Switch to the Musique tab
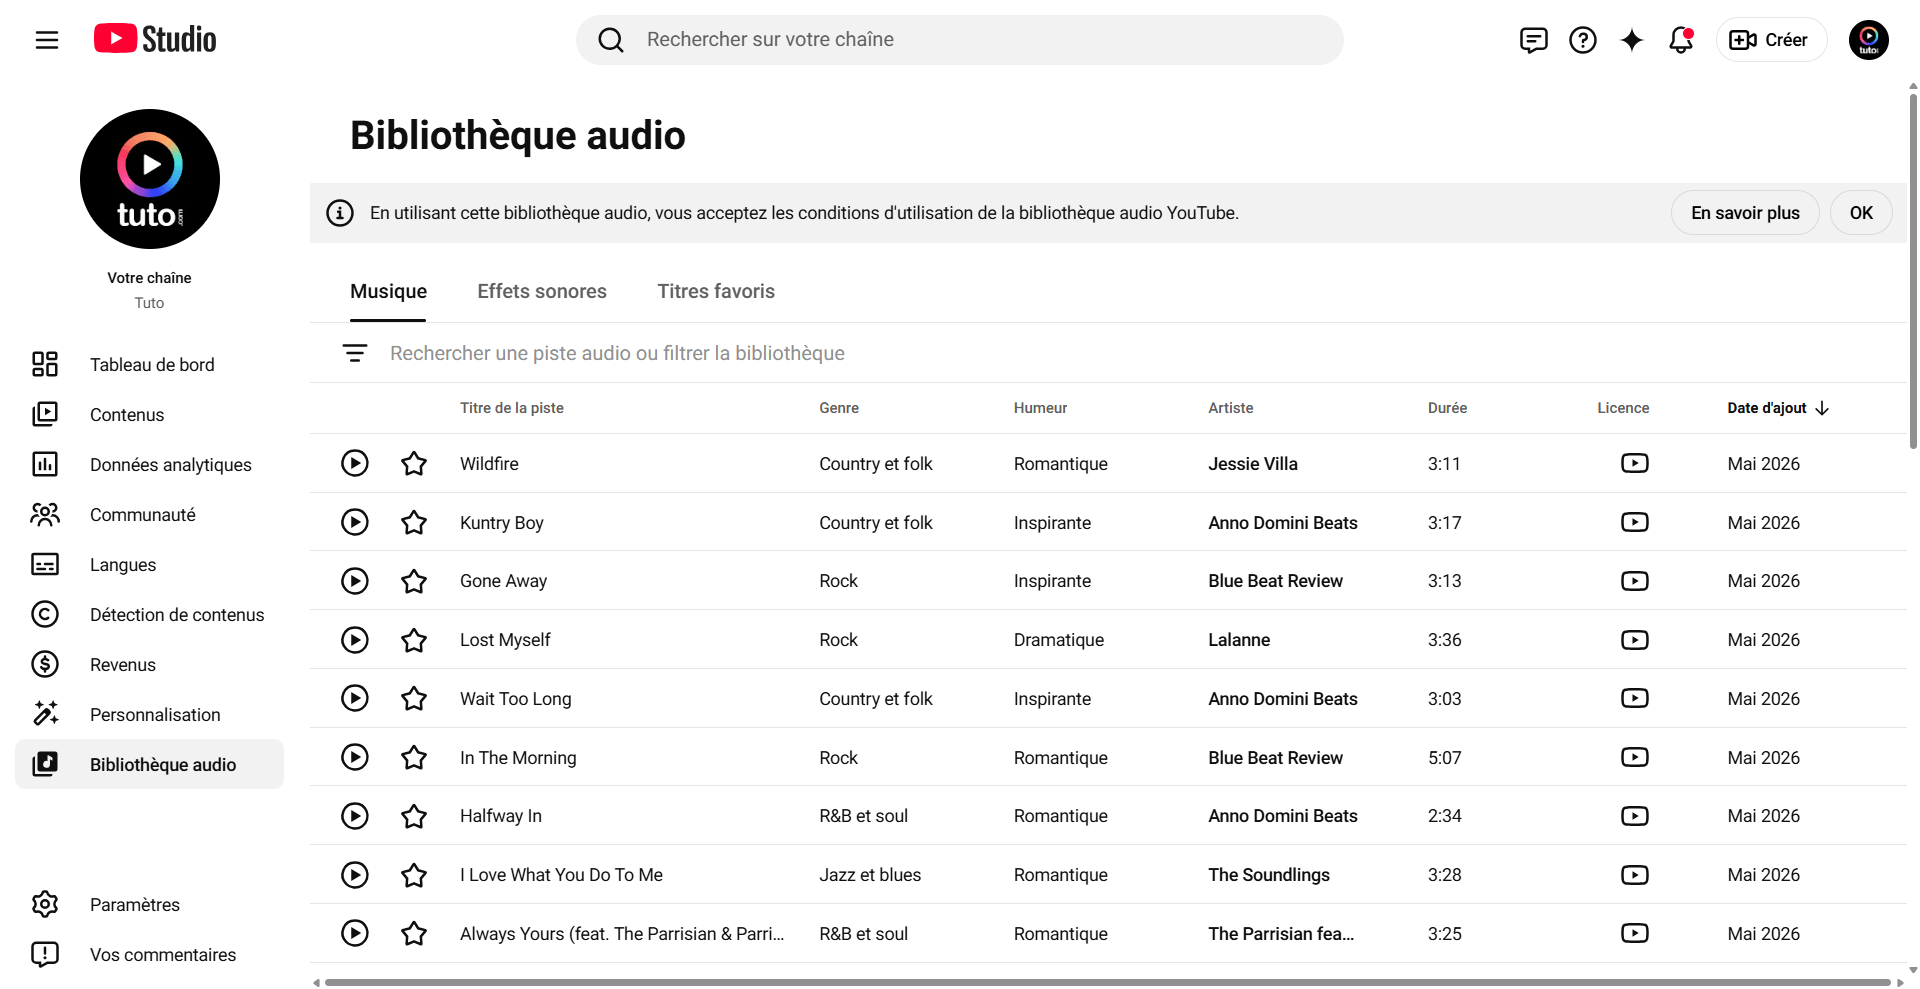 tap(388, 291)
